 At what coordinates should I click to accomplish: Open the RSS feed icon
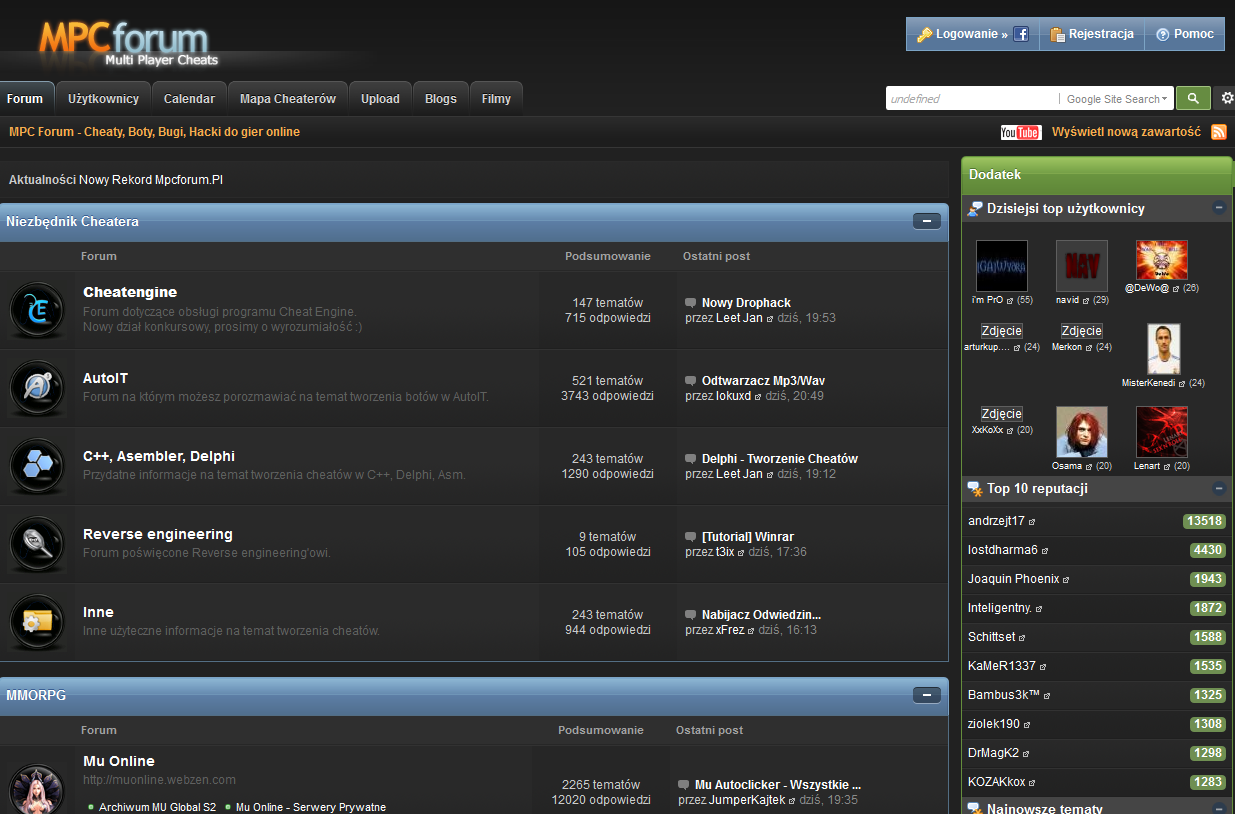[1219, 132]
